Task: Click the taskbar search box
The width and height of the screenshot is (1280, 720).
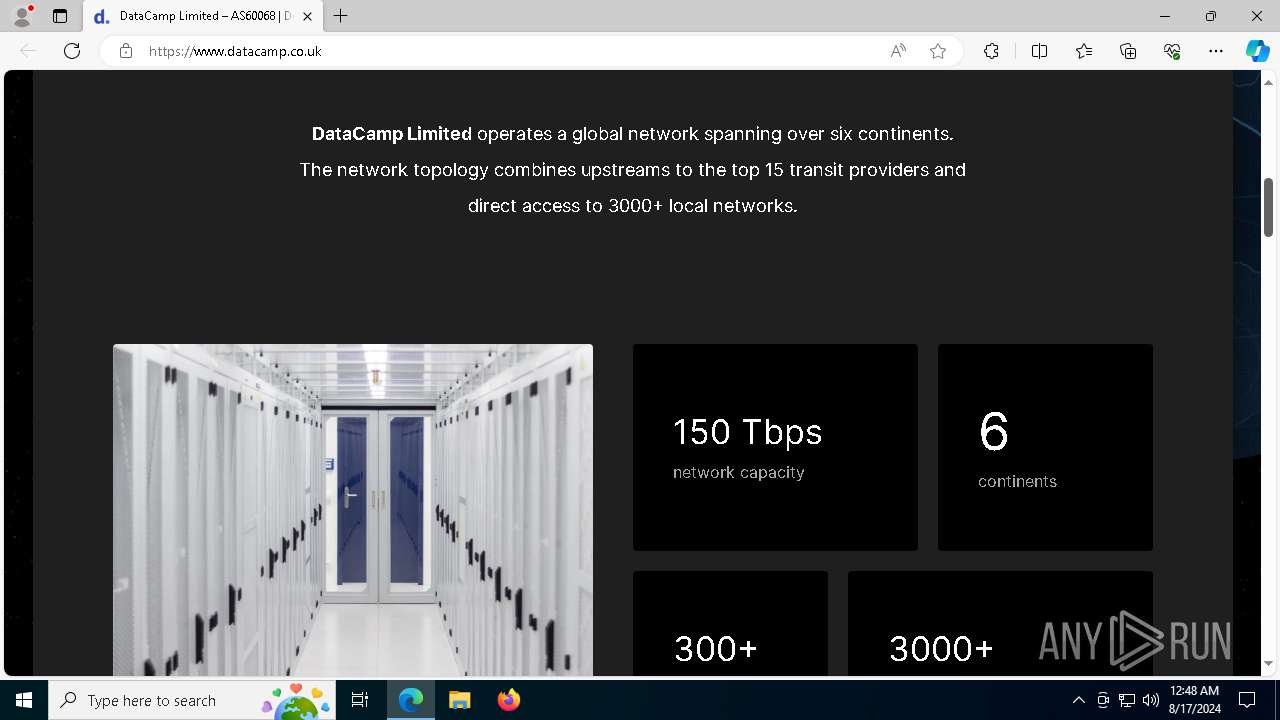Action: 193,700
